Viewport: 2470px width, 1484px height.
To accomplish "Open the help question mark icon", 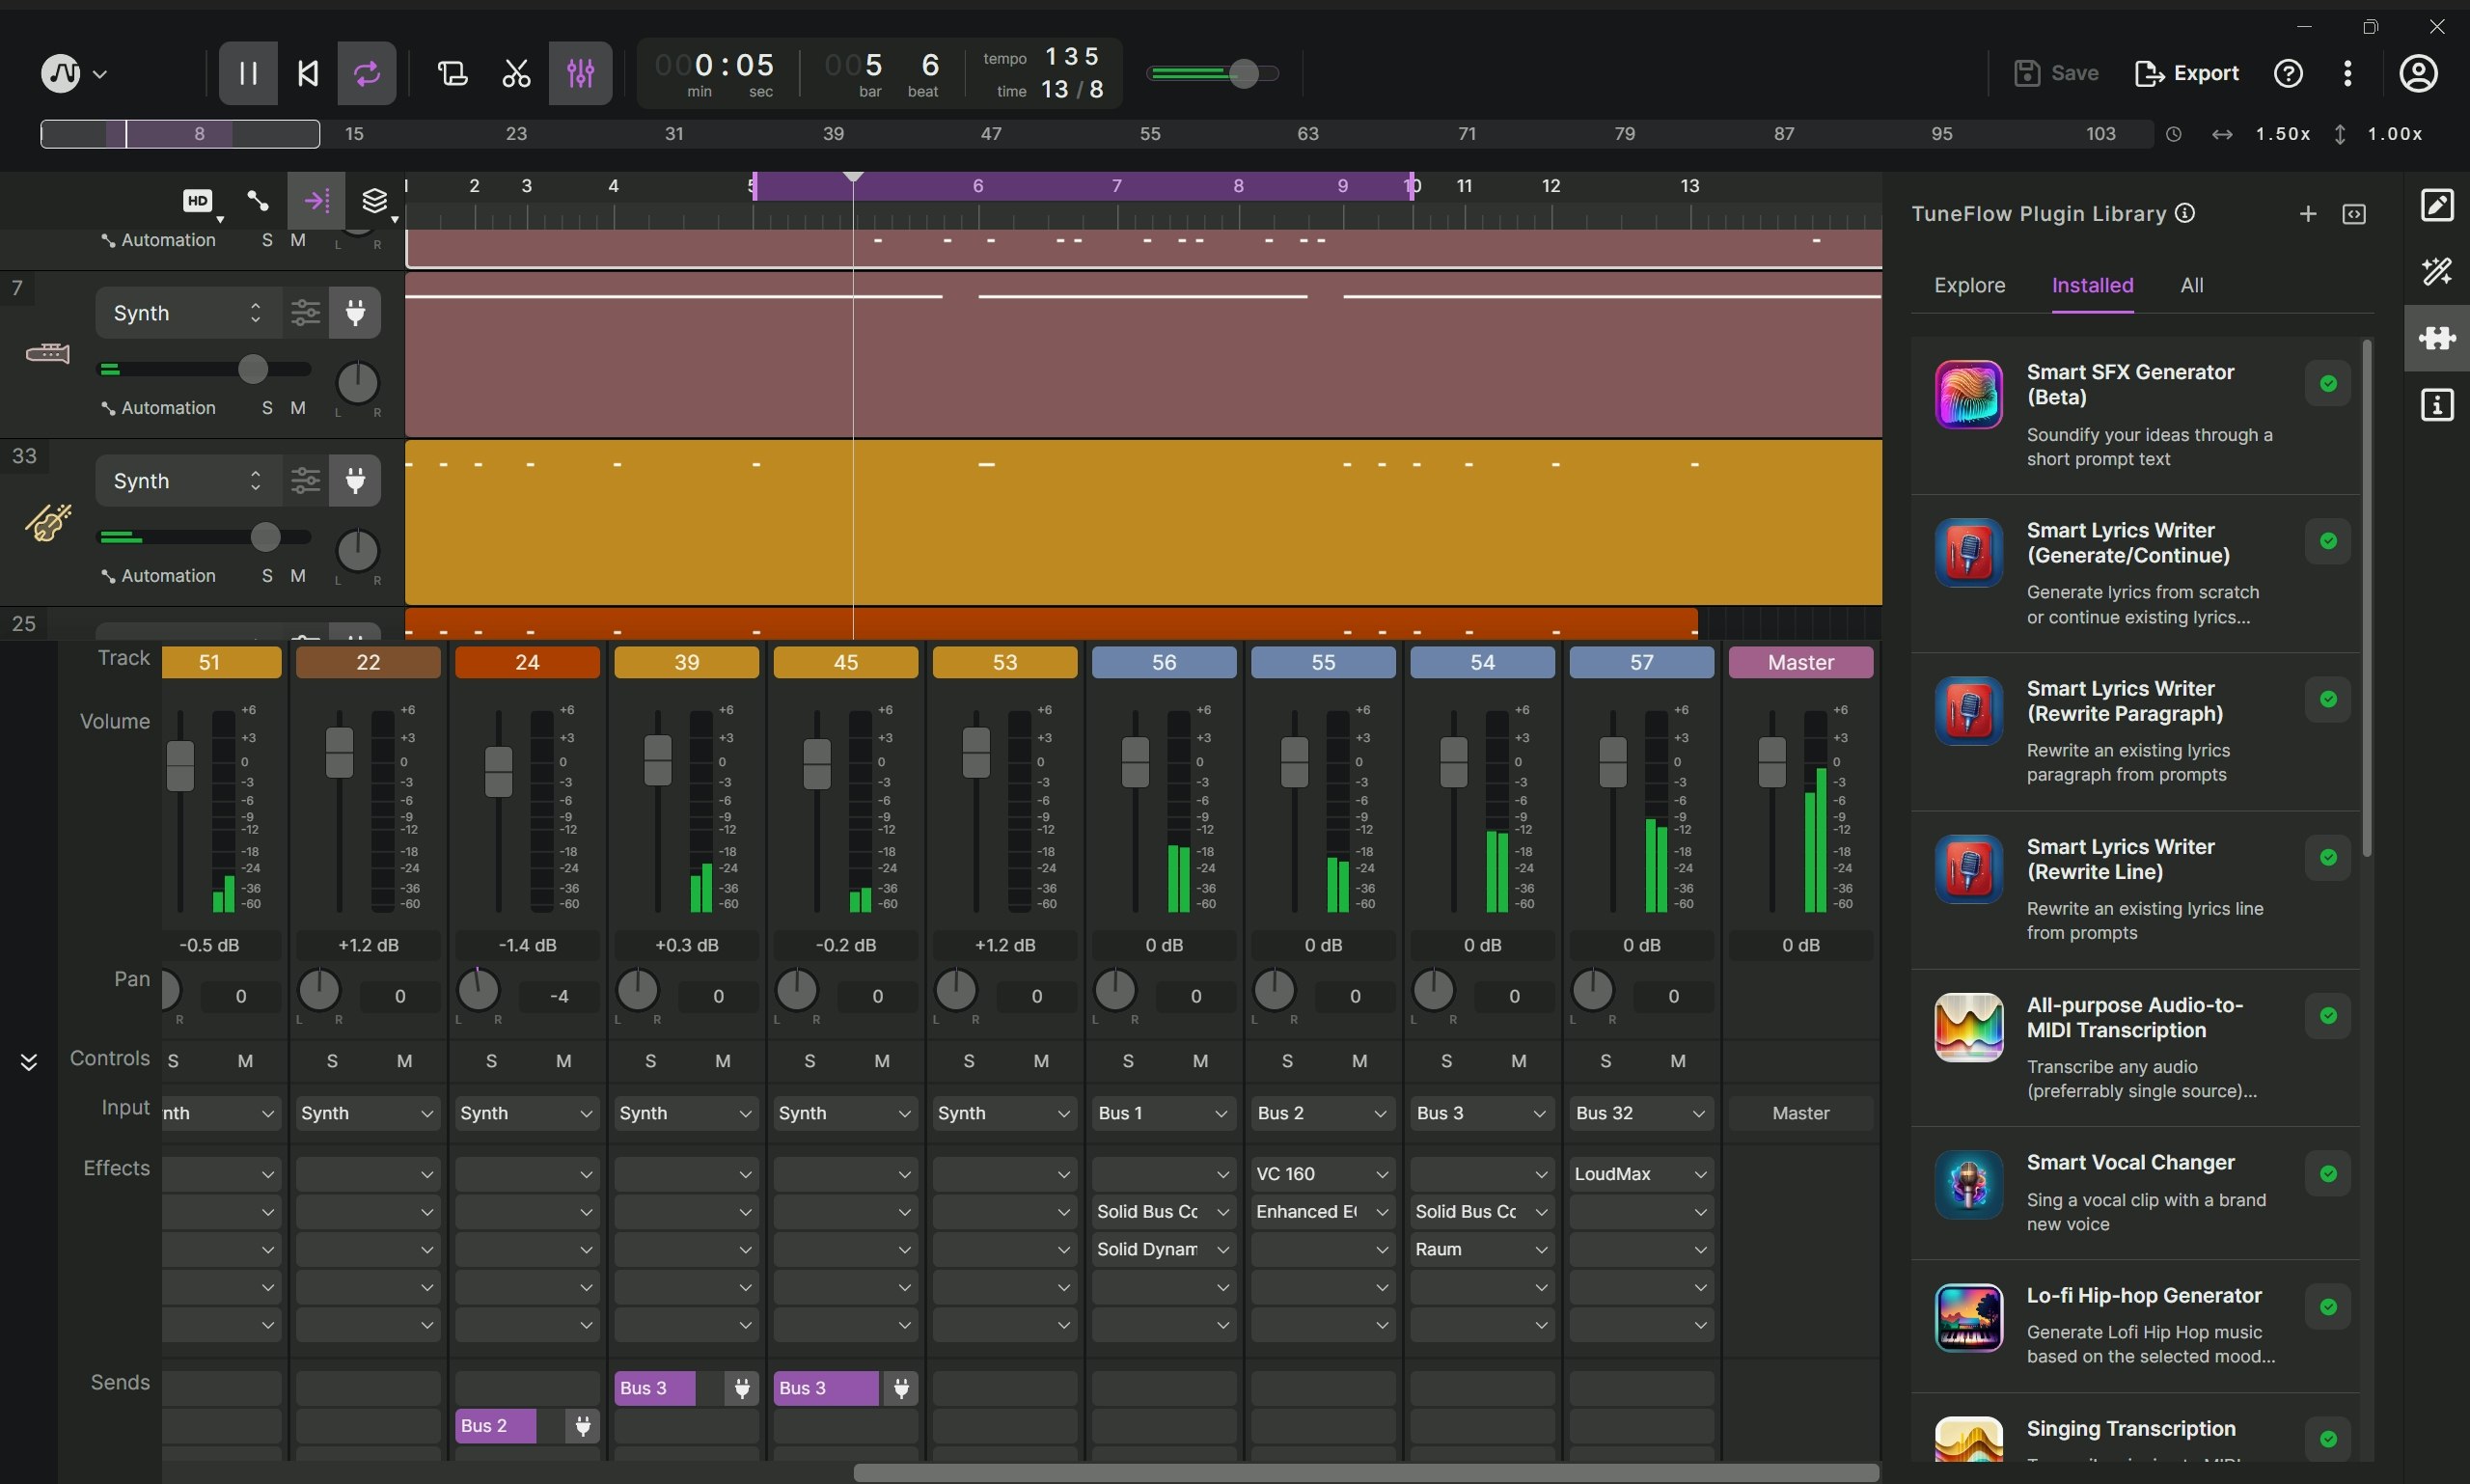I will [2288, 73].
